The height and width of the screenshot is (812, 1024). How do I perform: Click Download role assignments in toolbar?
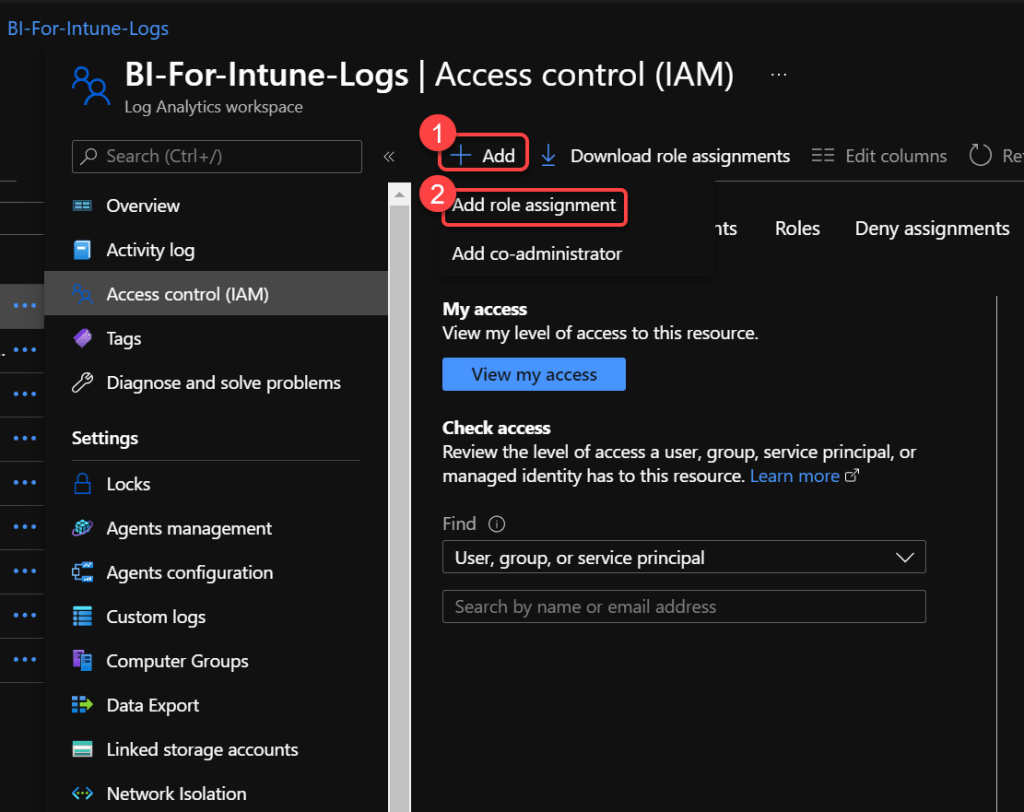pyautogui.click(x=666, y=156)
